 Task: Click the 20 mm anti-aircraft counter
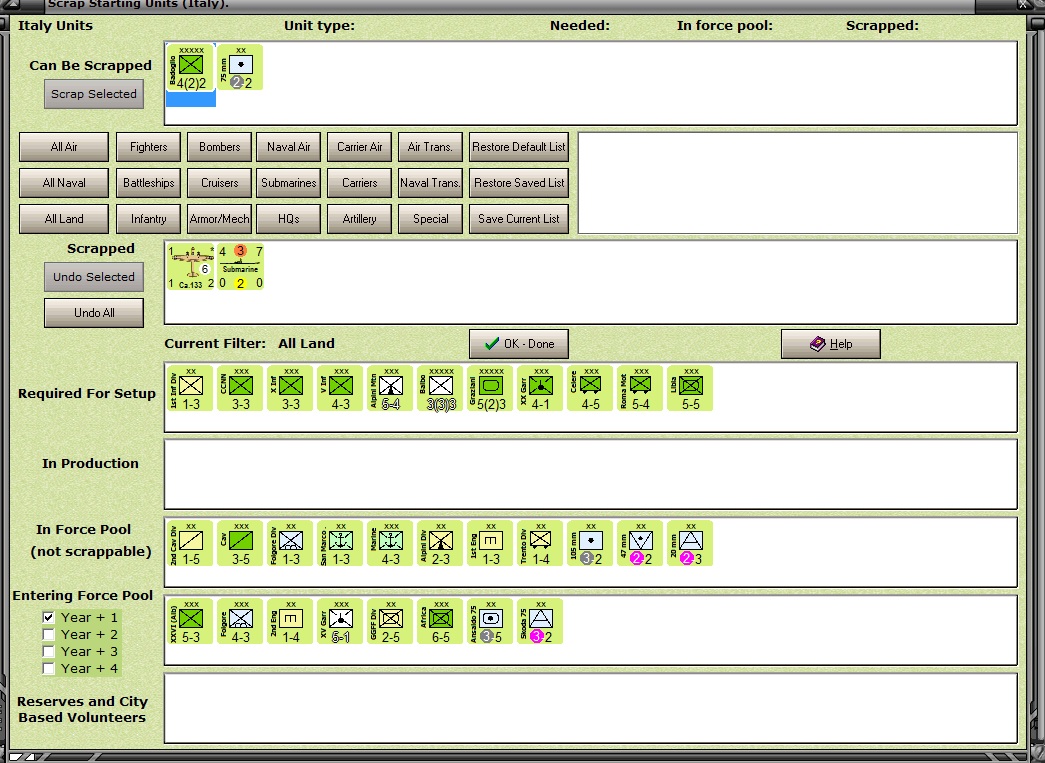tap(690, 544)
